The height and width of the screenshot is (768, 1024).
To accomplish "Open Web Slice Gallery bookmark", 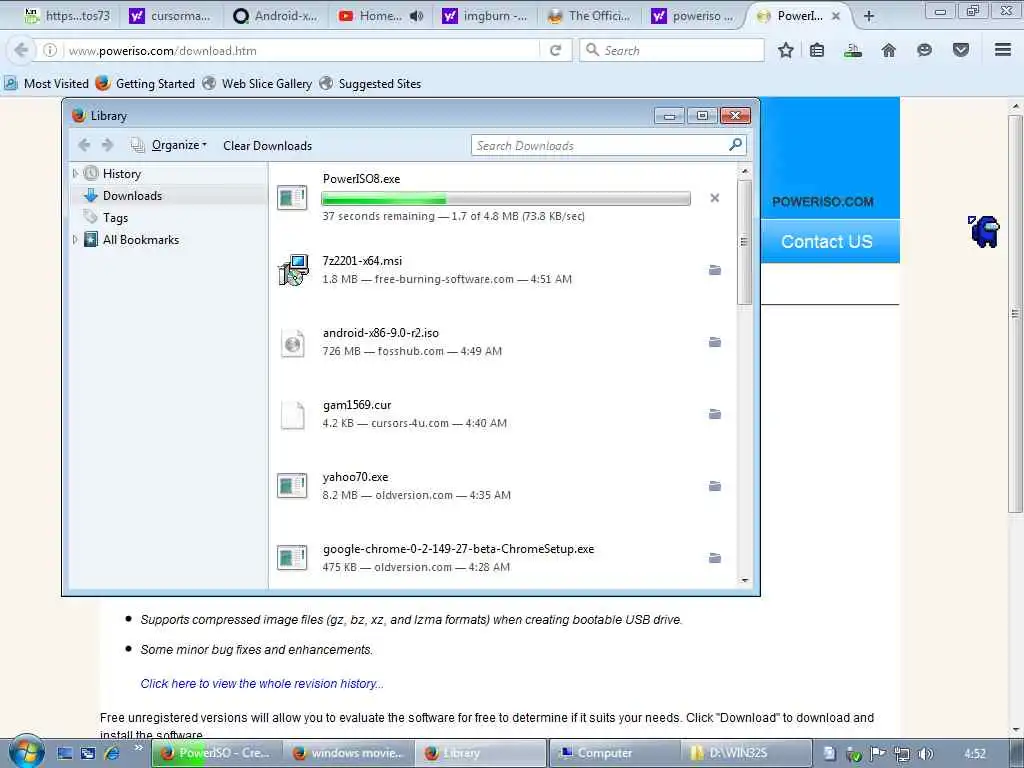I will pos(257,84).
